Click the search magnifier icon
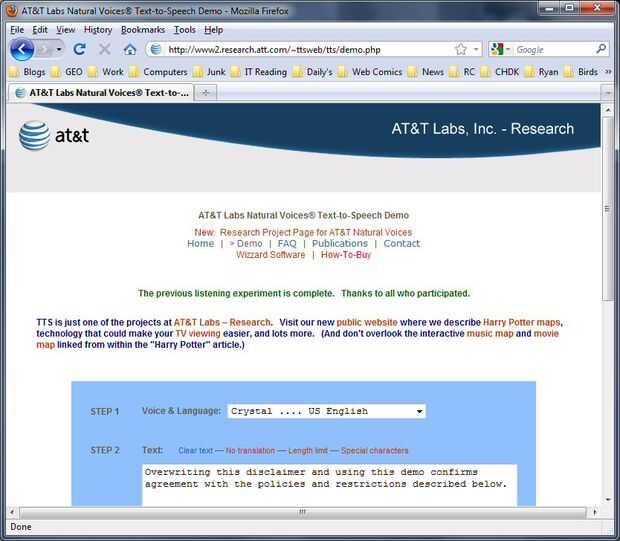The image size is (620, 541). (x=601, y=49)
